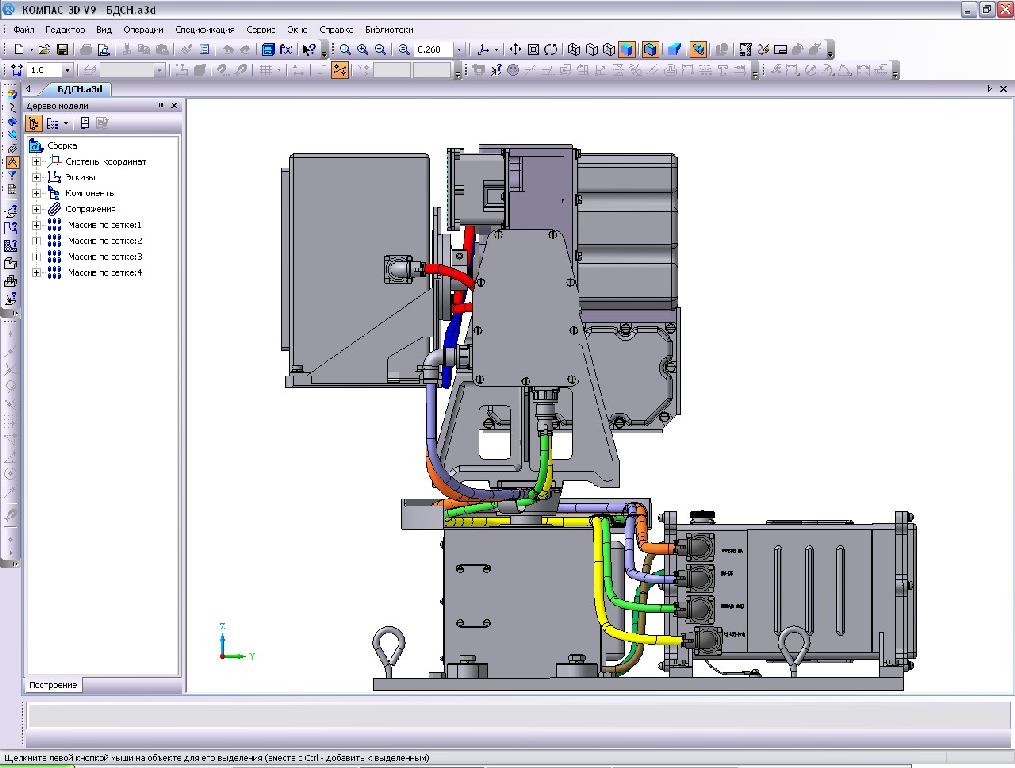
Task: Toggle the model tree structure view button
Action: 53,123
